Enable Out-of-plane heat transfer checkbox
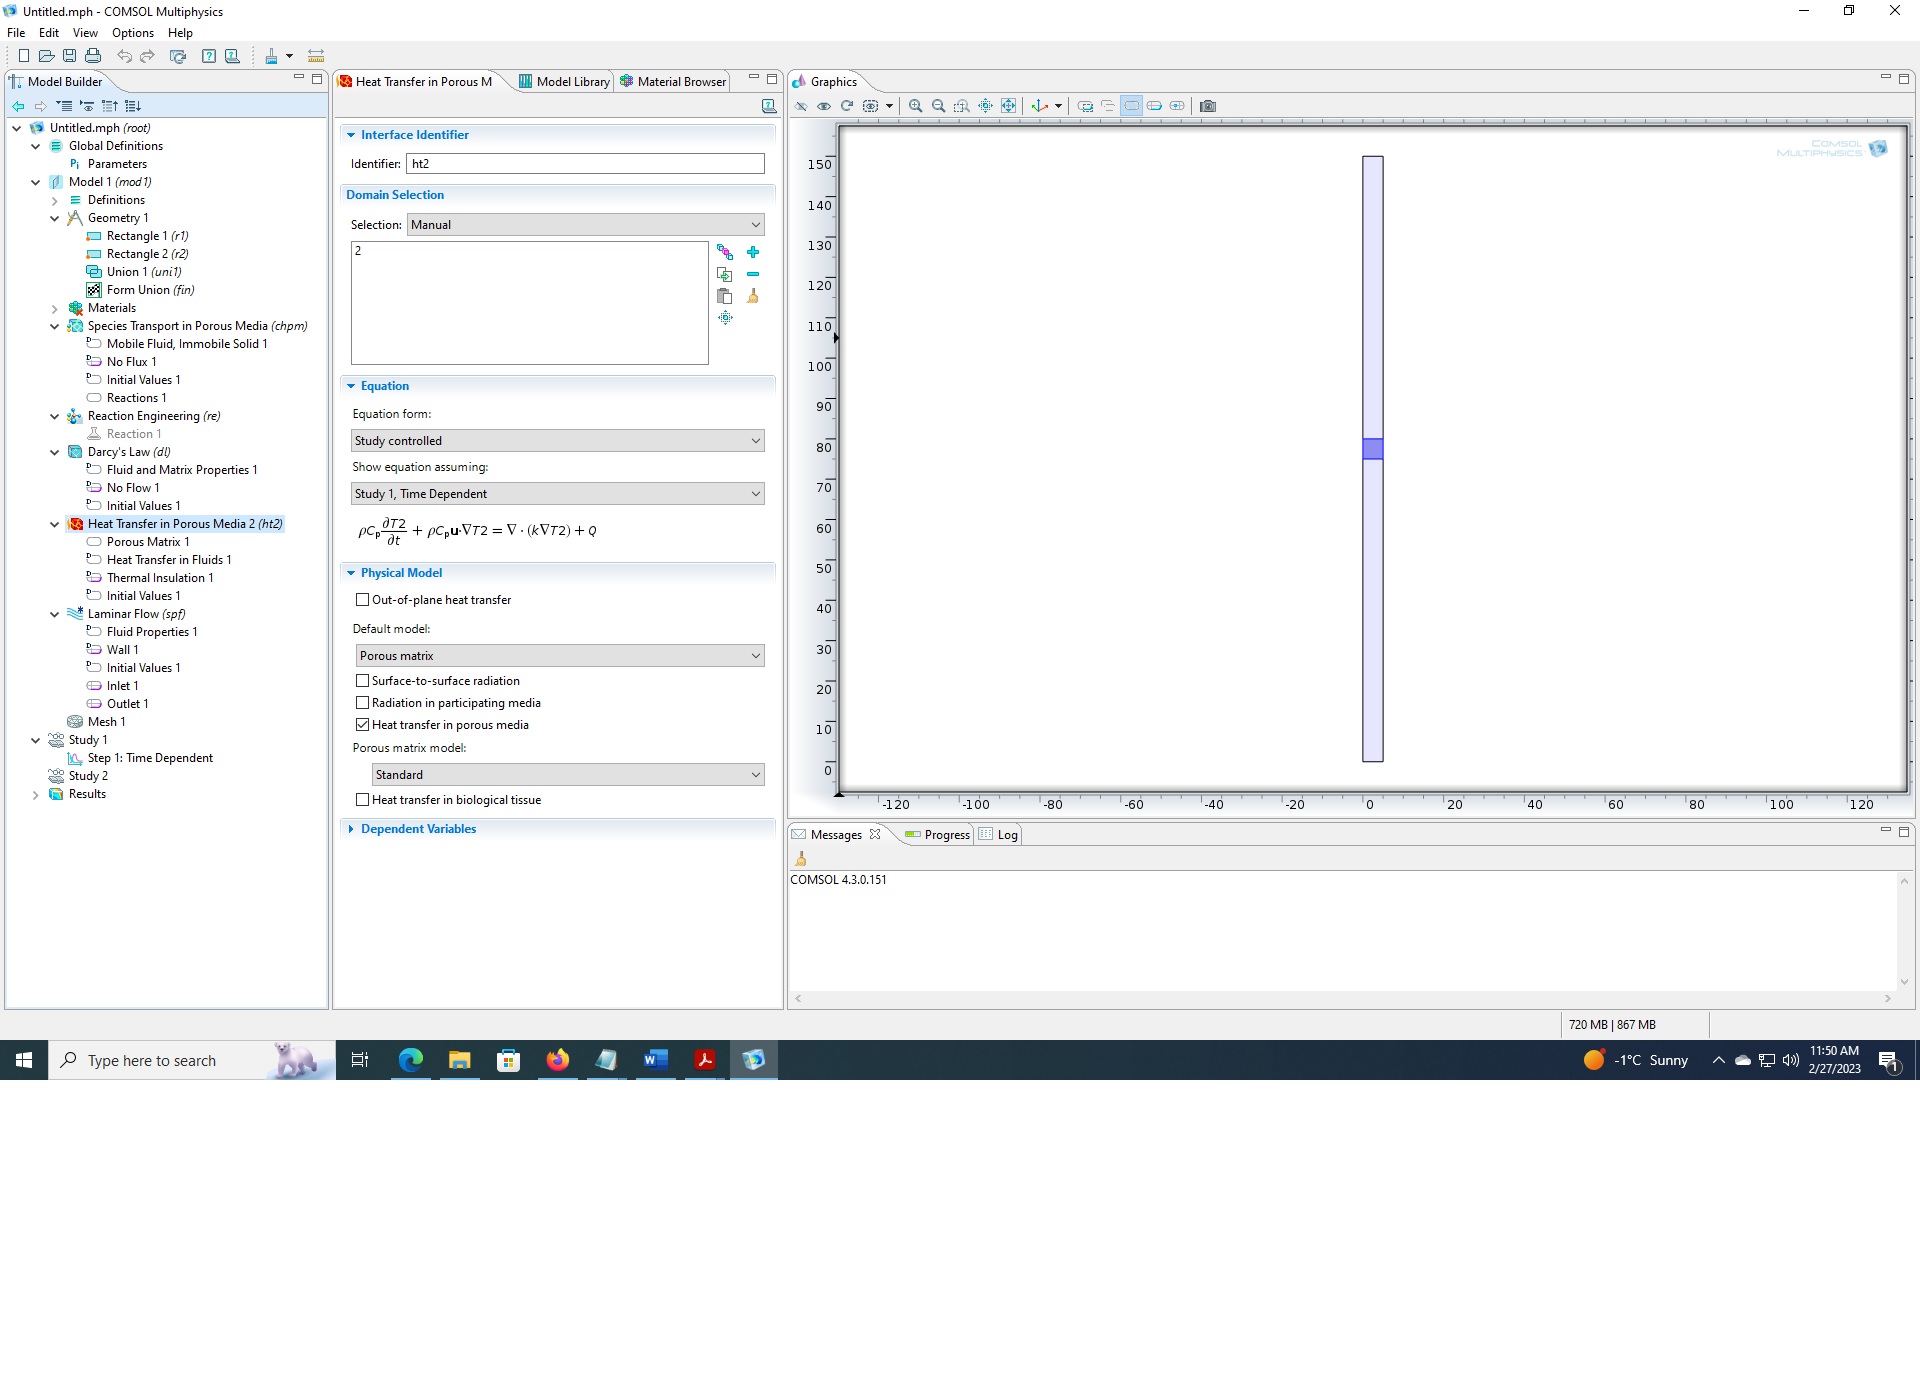1920x1390 pixels. tap(363, 600)
